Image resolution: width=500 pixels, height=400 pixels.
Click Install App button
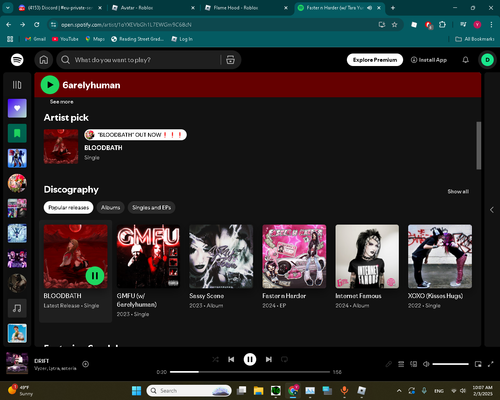click(429, 60)
